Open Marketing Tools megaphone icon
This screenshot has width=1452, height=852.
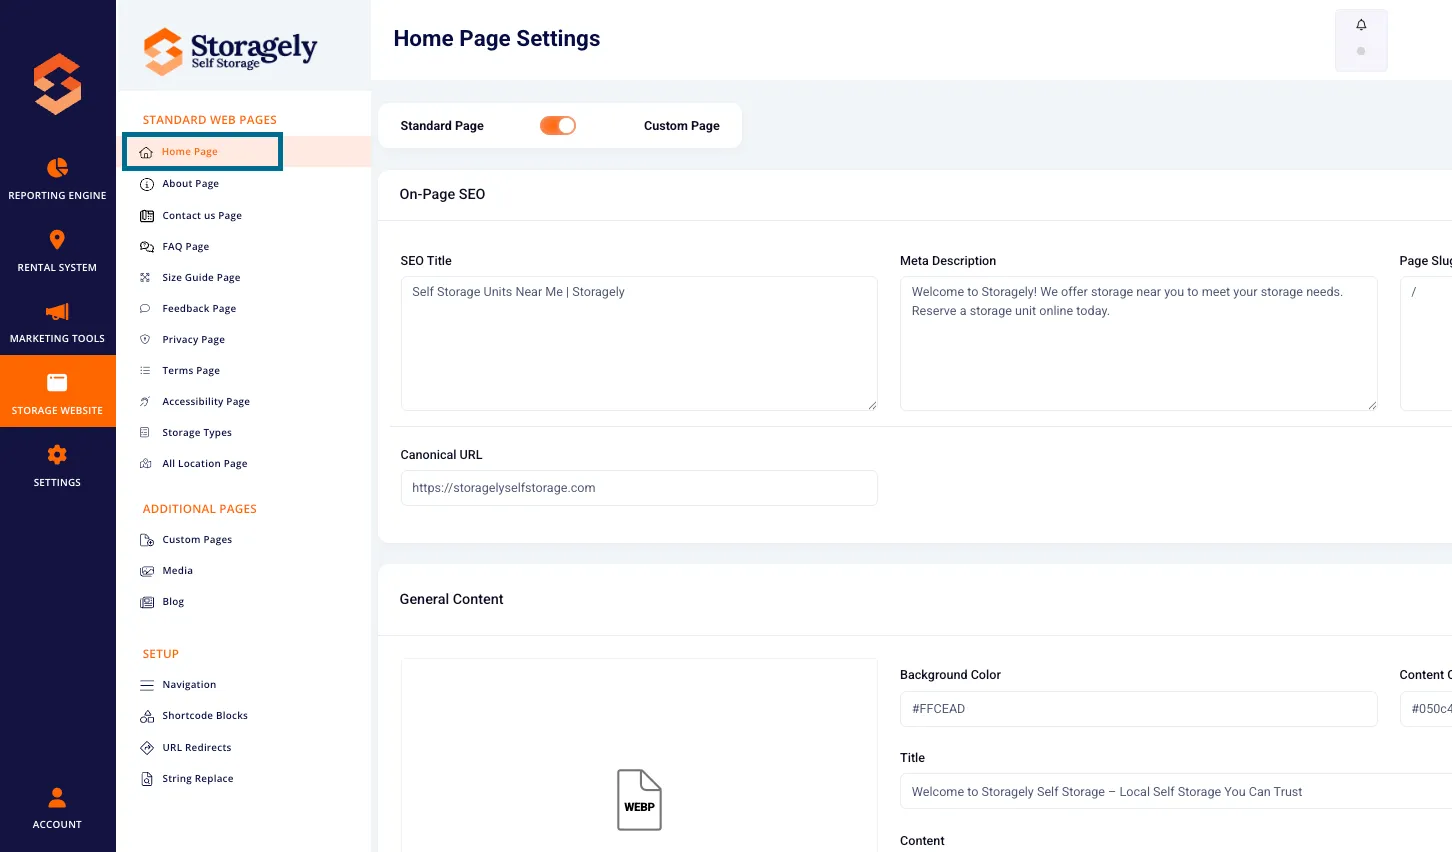tap(57, 312)
